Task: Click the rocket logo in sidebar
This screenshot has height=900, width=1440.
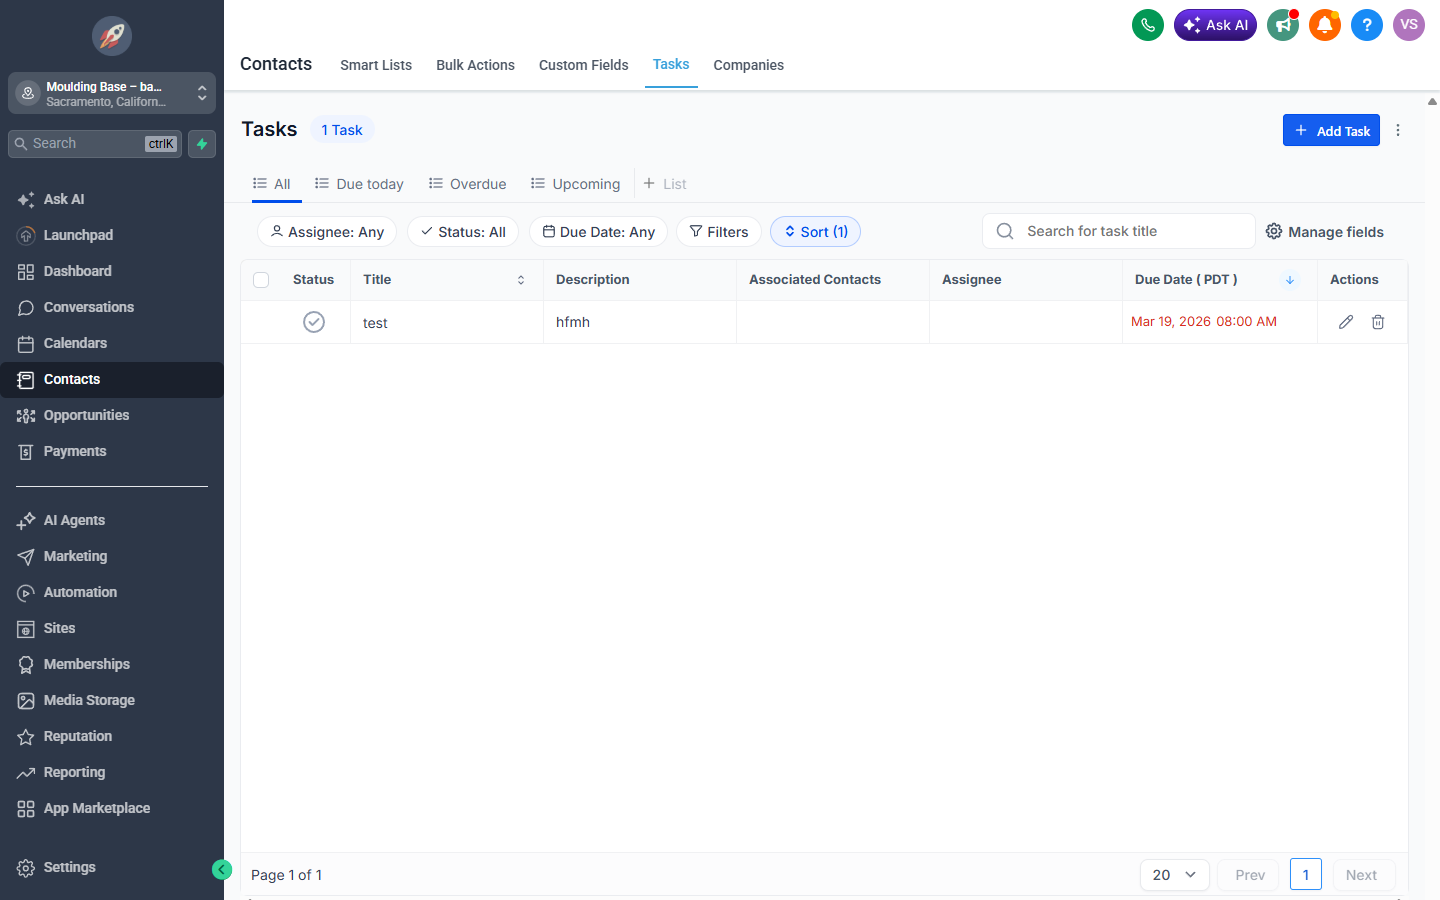Action: point(112,36)
